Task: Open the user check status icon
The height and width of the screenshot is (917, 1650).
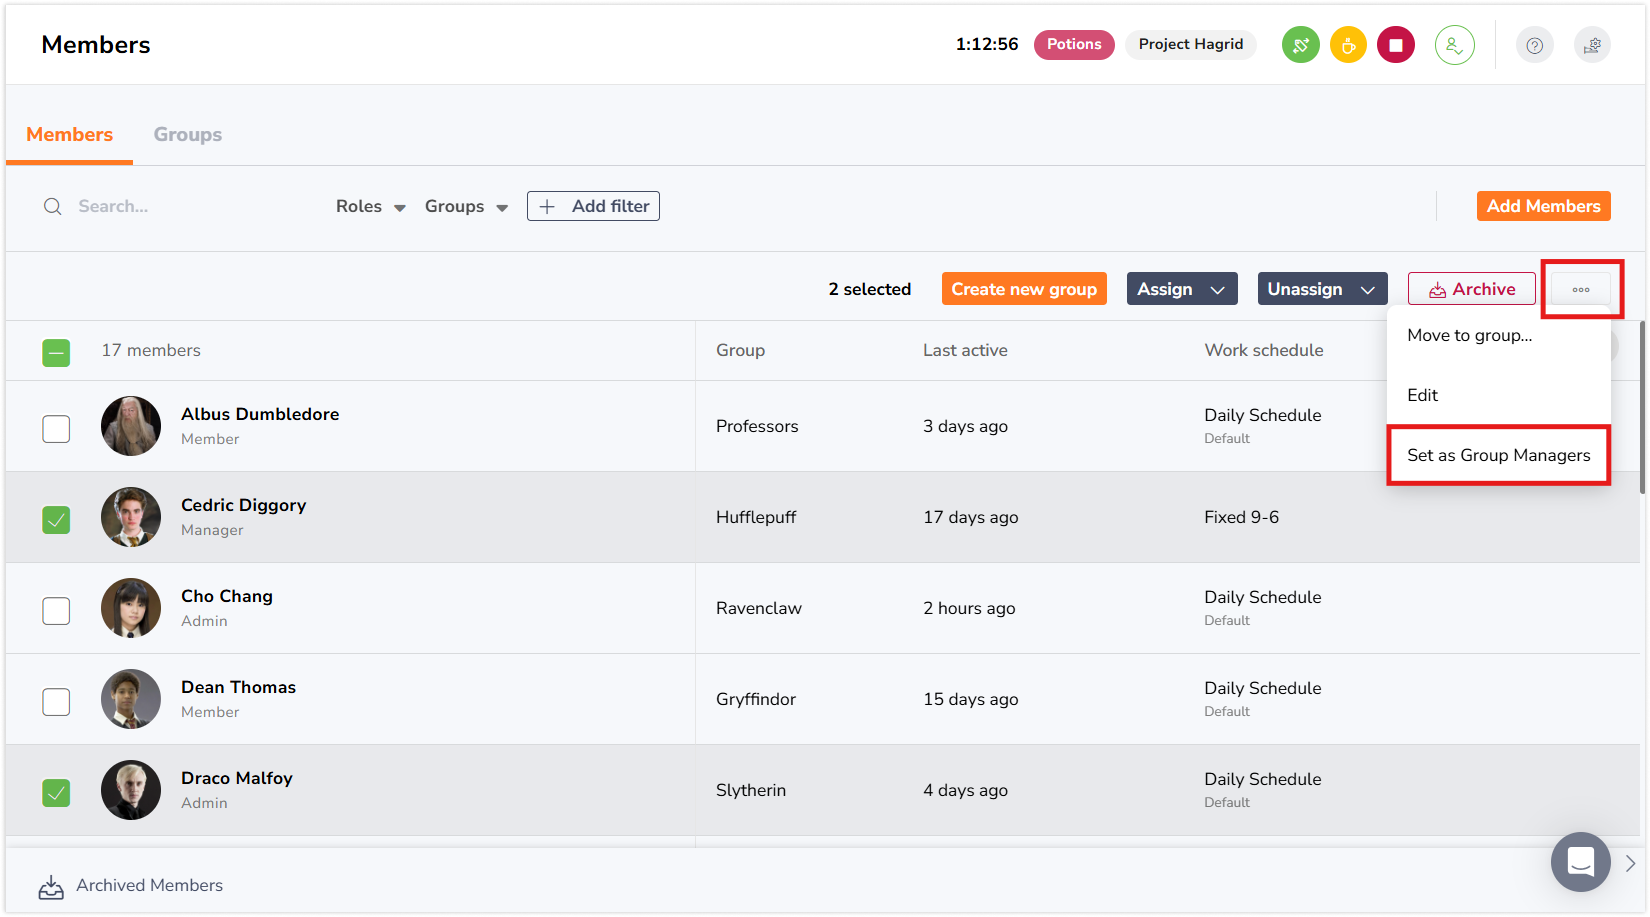Action: click(x=1455, y=45)
